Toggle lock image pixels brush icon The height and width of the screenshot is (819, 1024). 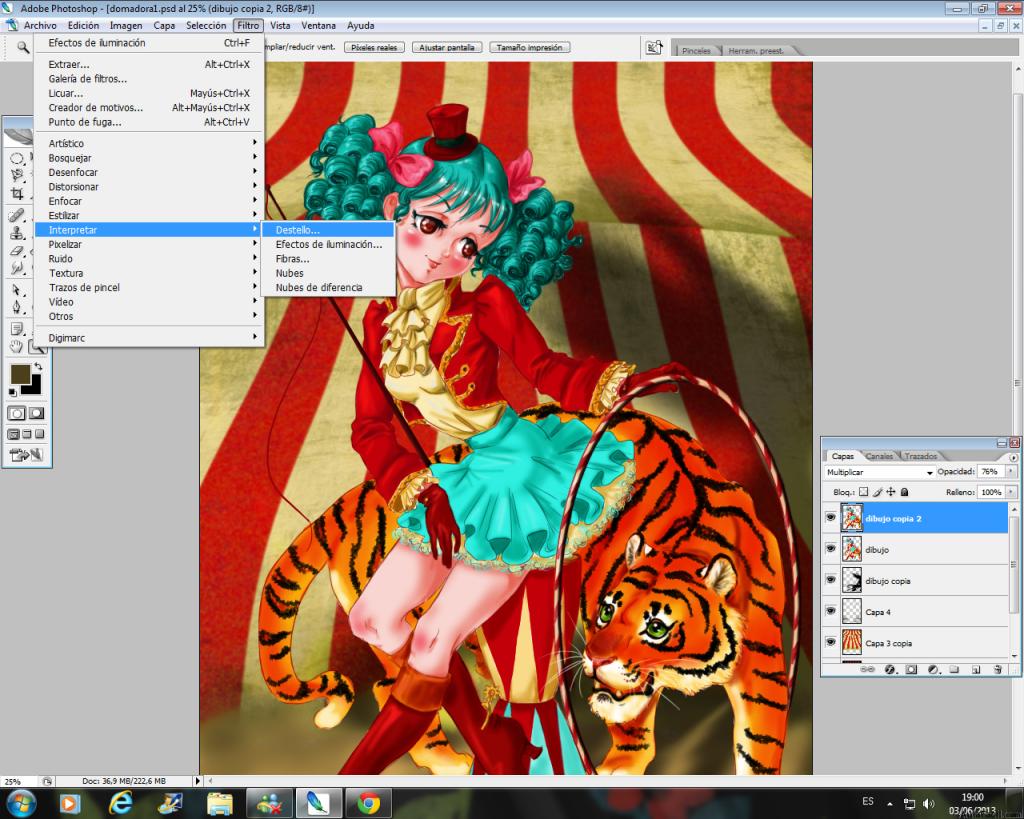[x=878, y=492]
